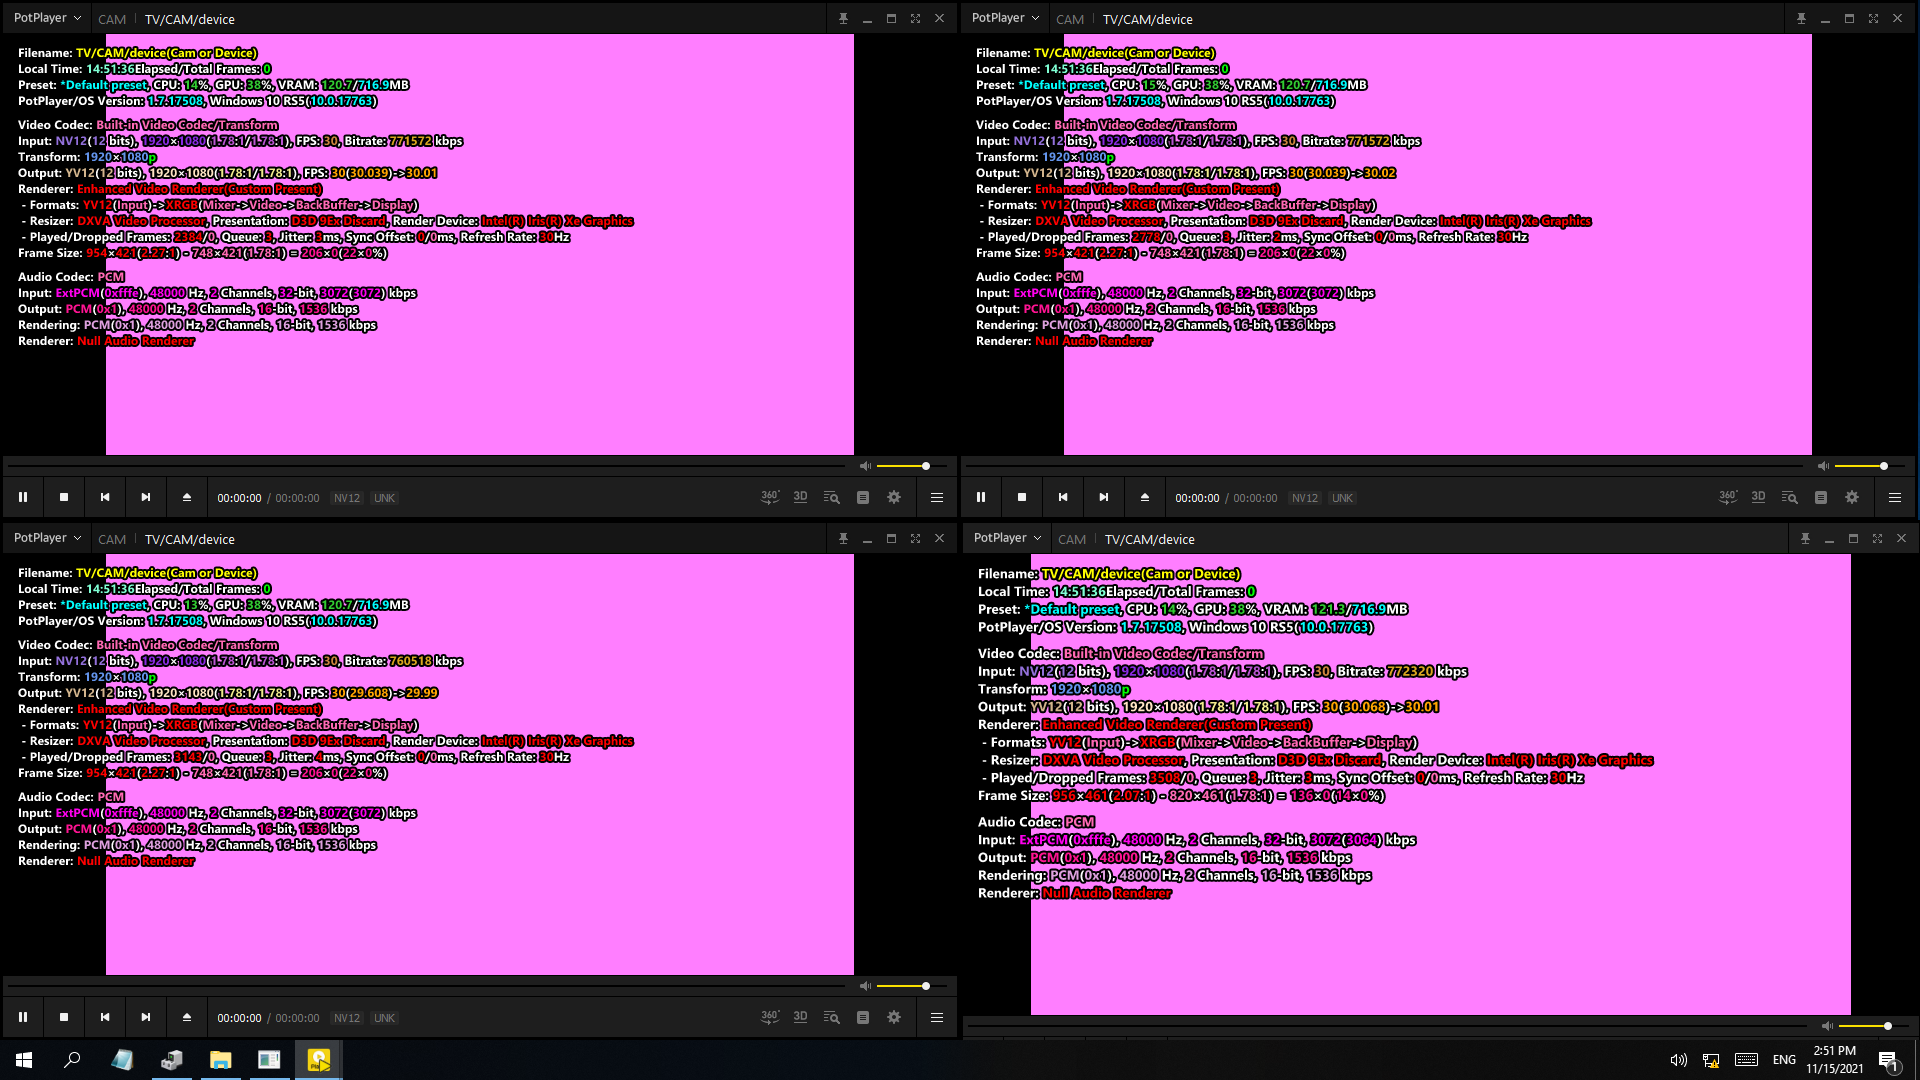1920x1080 pixels.
Task: Open the playlist search icon in bottom-left player
Action: [831, 1017]
